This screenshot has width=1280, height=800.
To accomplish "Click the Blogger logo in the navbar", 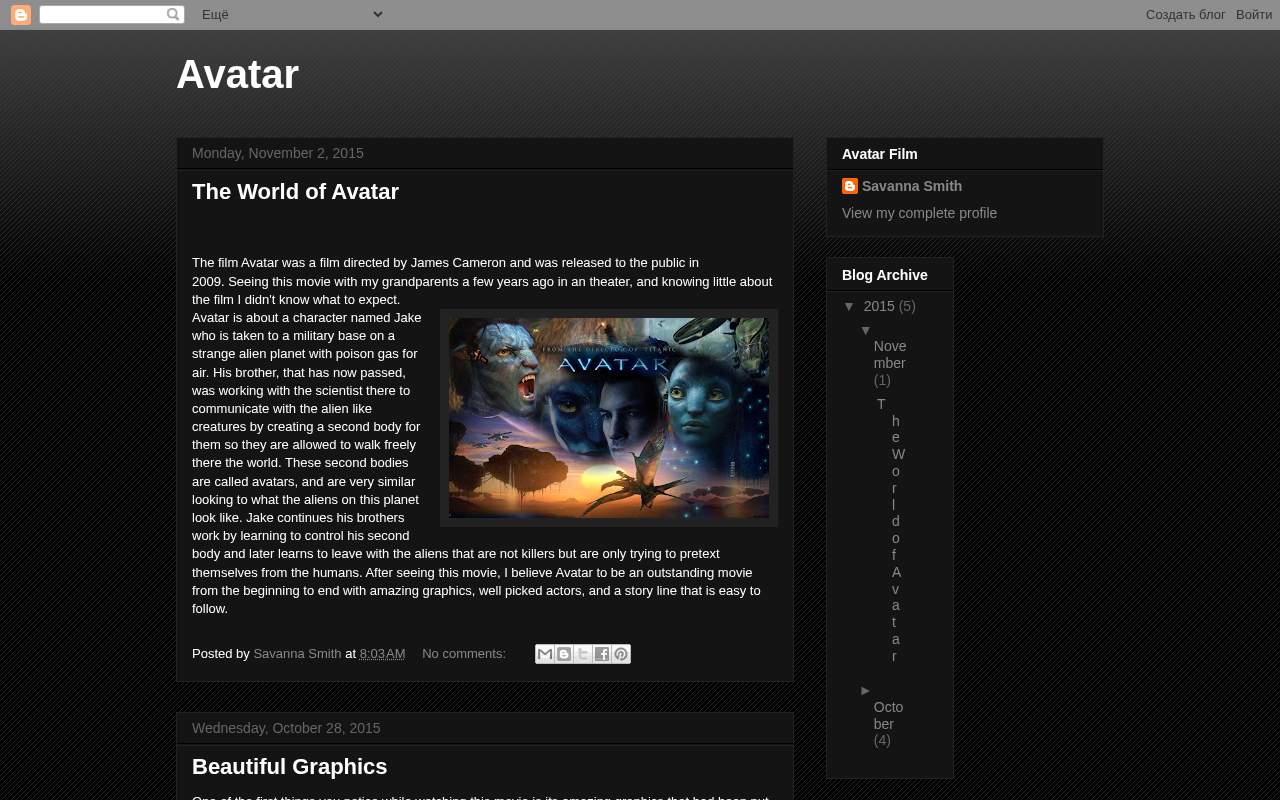I will (21, 15).
